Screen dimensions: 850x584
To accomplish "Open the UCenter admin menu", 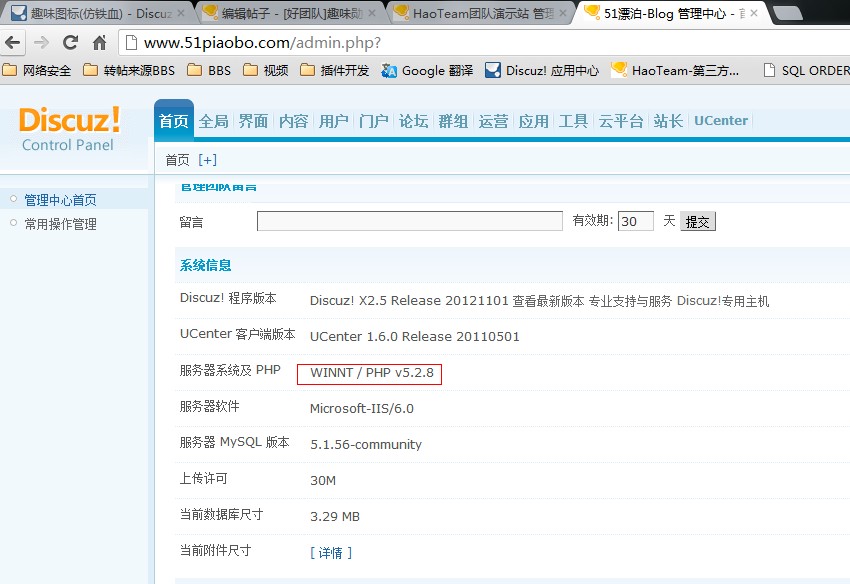I will click(720, 120).
